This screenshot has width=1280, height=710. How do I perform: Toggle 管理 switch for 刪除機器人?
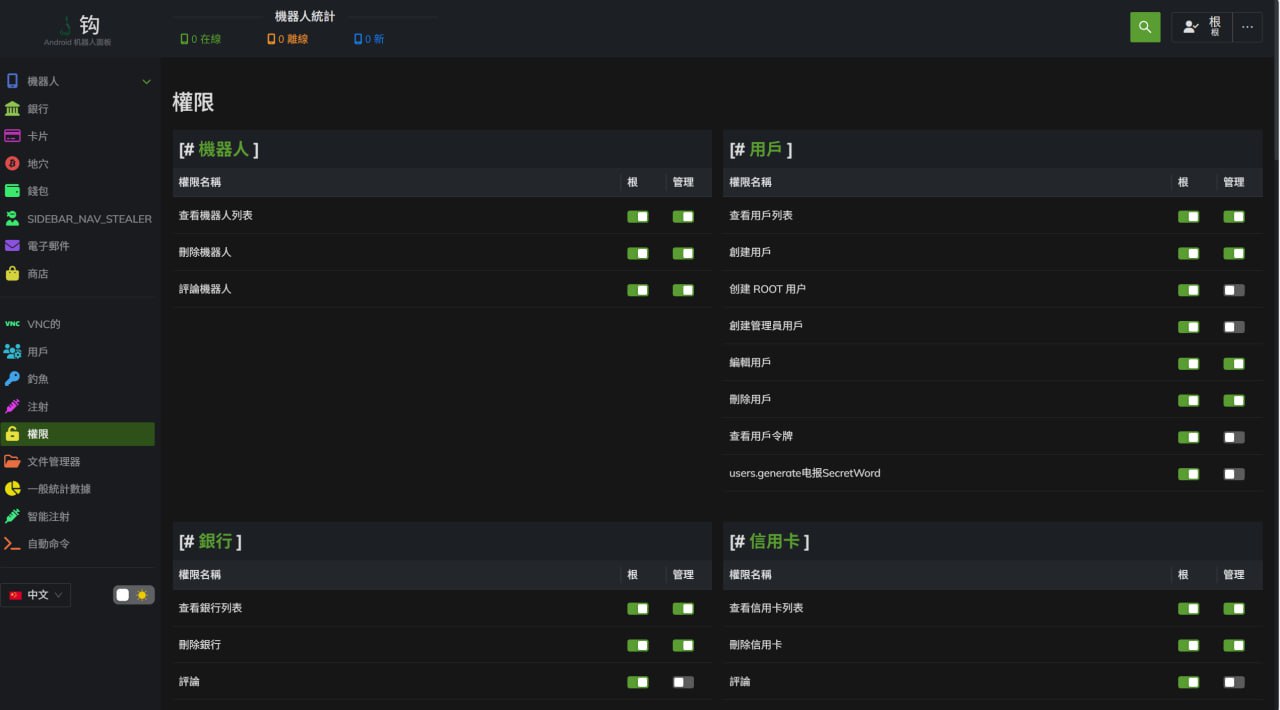click(x=683, y=253)
